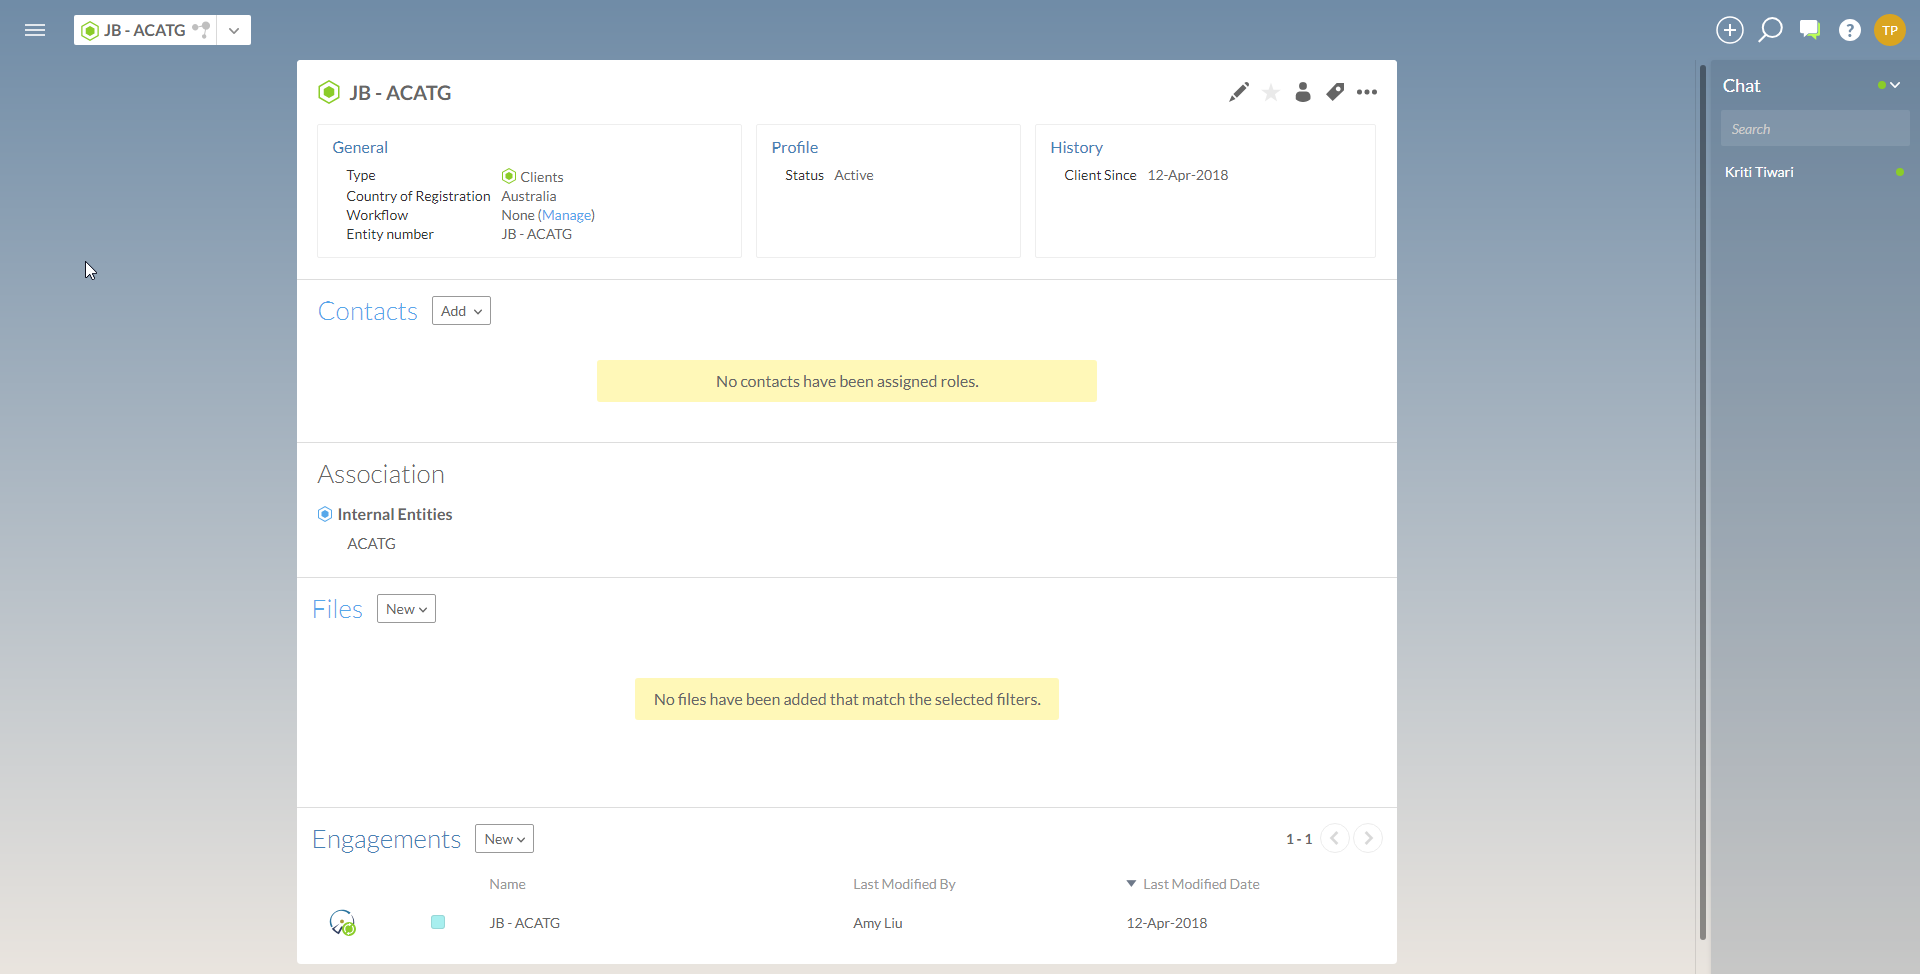This screenshot has height=974, width=1920.
Task: Click the chat Search field
Action: tap(1815, 129)
